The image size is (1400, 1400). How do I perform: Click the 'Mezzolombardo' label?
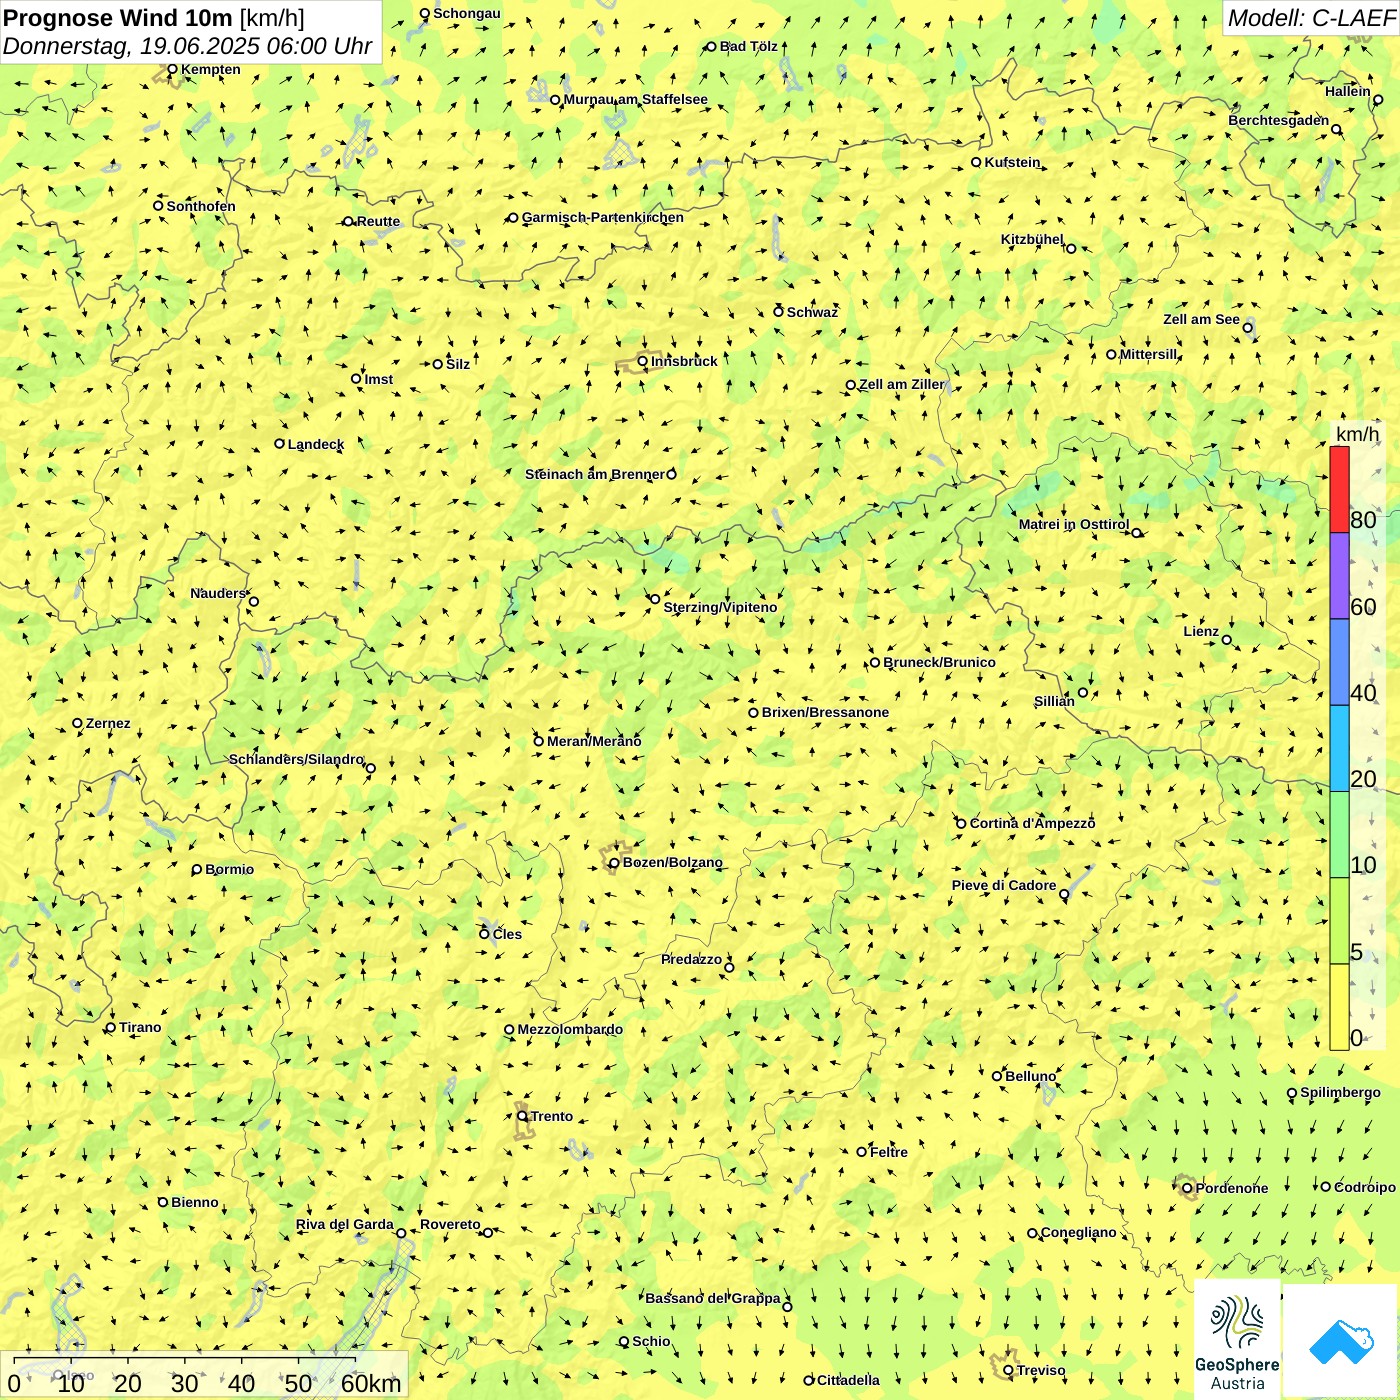[570, 1030]
